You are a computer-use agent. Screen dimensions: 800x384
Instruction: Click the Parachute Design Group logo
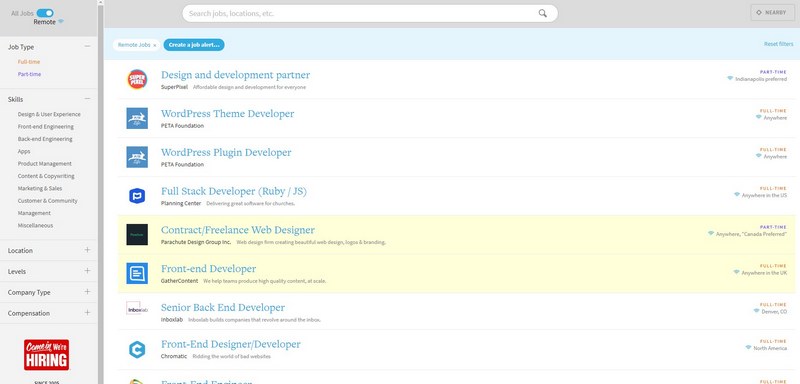click(x=137, y=235)
